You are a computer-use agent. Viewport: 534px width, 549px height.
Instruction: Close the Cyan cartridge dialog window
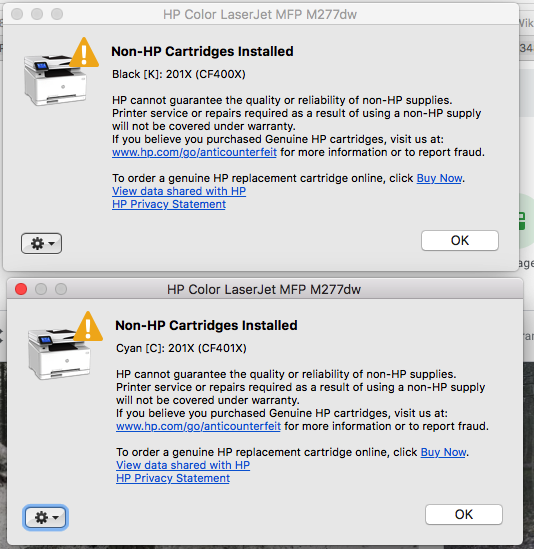click(x=21, y=289)
